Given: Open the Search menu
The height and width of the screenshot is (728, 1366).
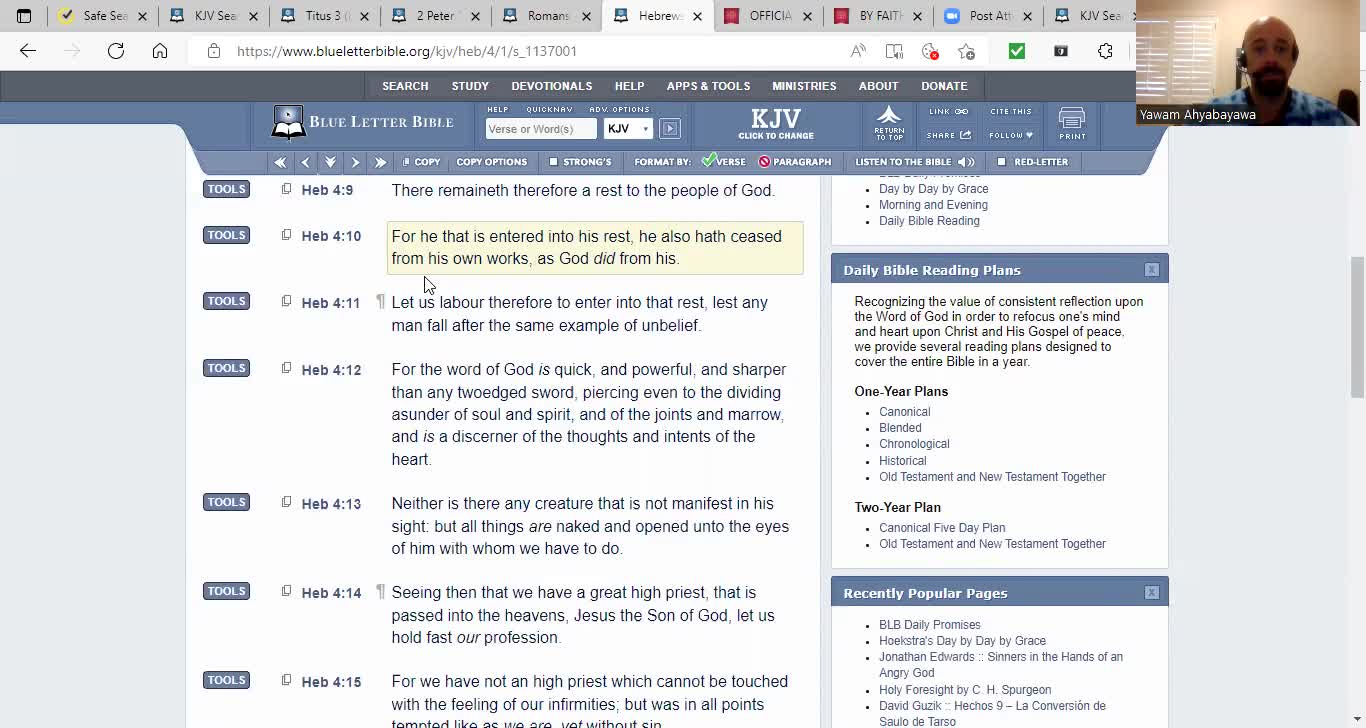Looking at the screenshot, I should click(405, 86).
